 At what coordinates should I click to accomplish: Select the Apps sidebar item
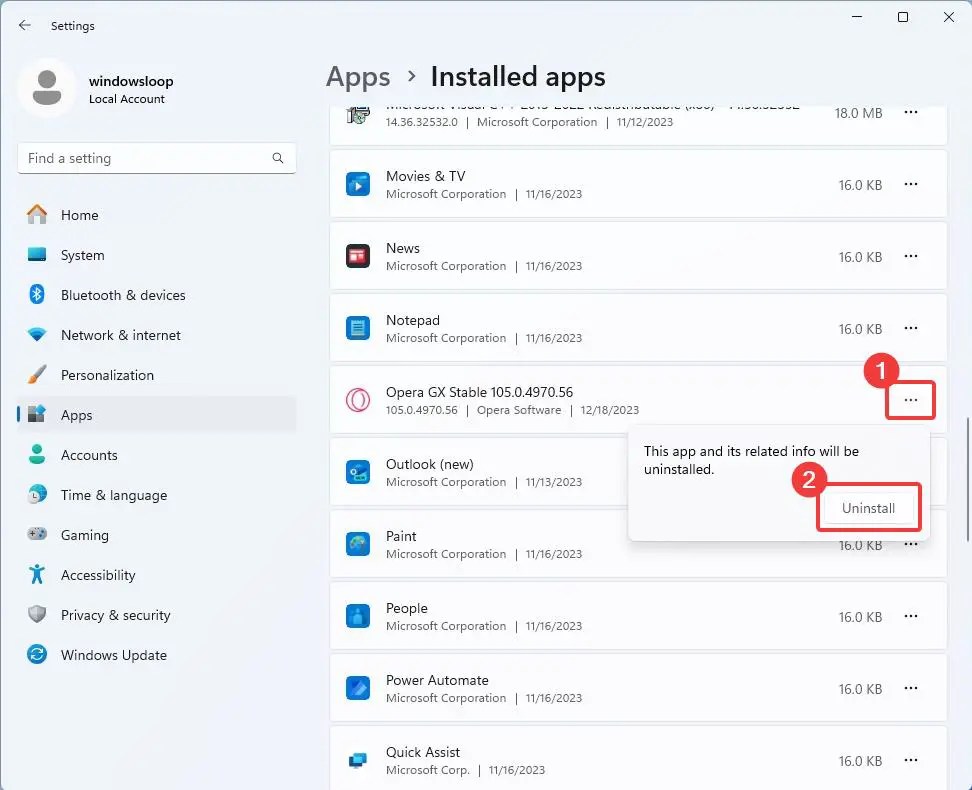pyautogui.click(x=157, y=414)
